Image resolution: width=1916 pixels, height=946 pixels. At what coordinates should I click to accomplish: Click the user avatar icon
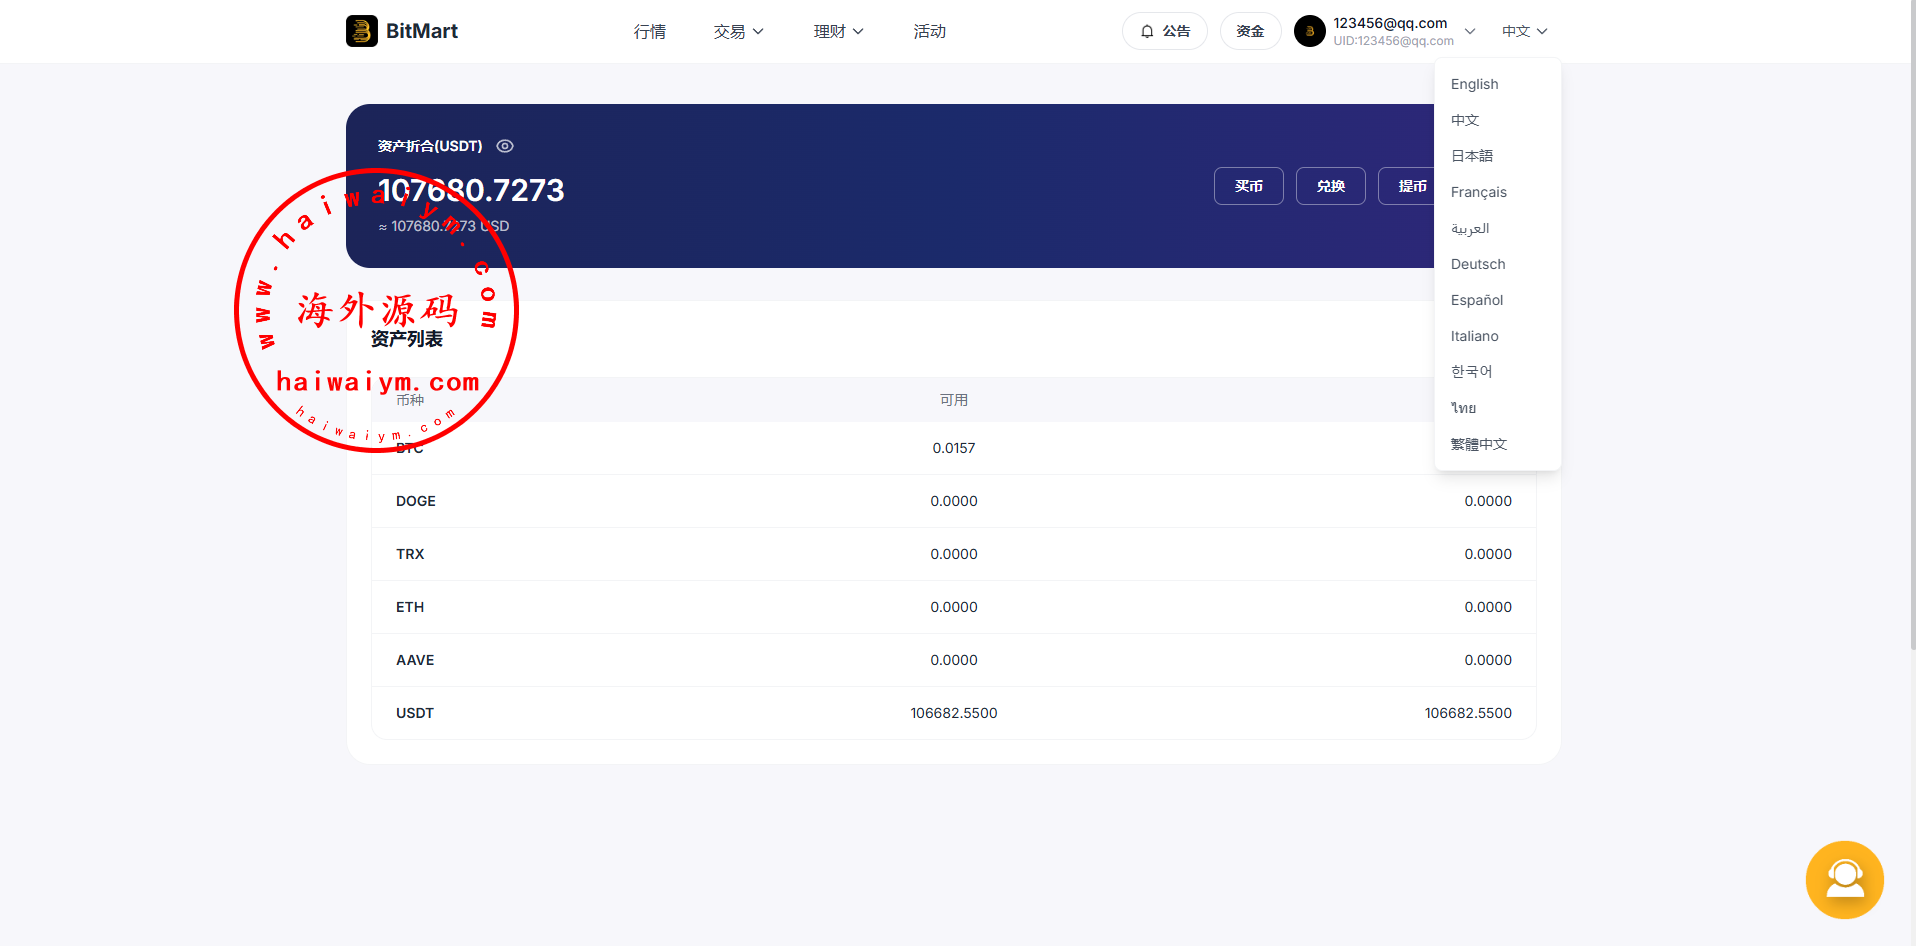(x=1310, y=31)
